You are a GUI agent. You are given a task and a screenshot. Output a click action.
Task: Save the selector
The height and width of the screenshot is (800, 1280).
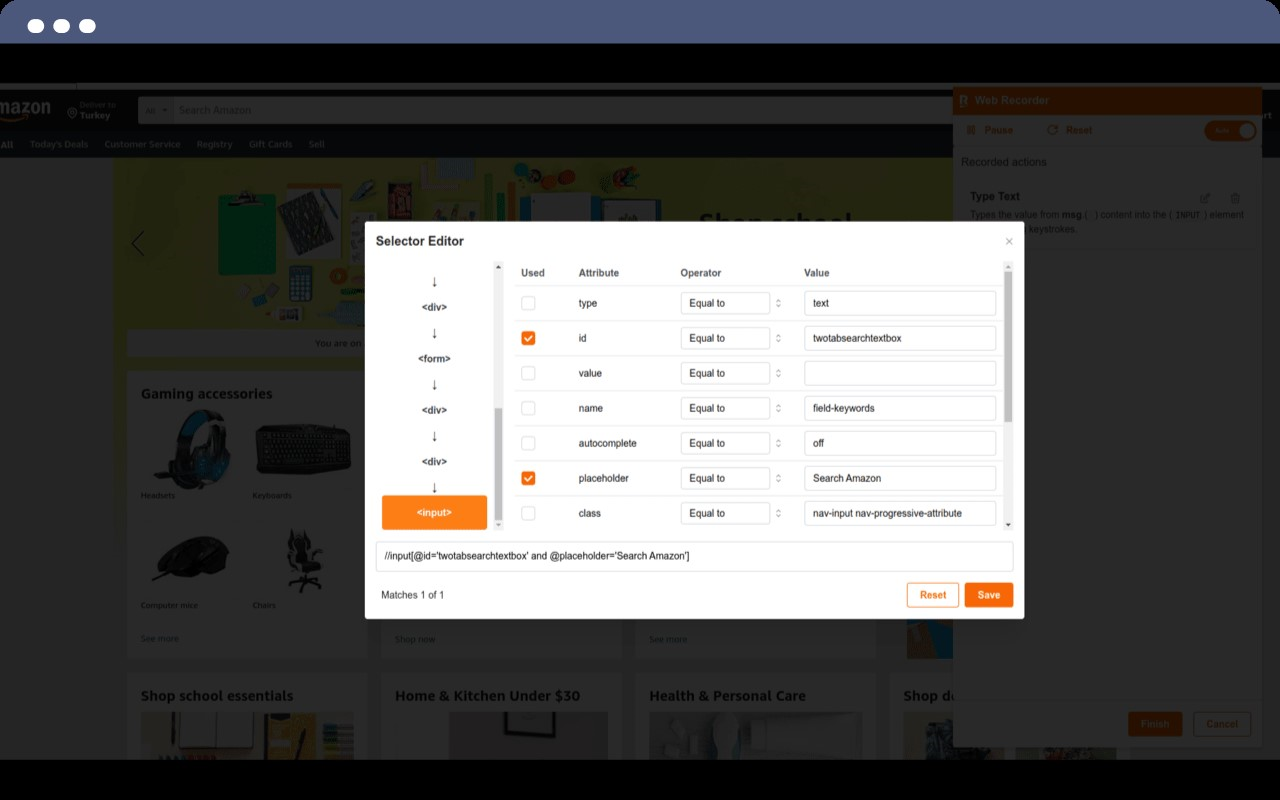point(989,595)
